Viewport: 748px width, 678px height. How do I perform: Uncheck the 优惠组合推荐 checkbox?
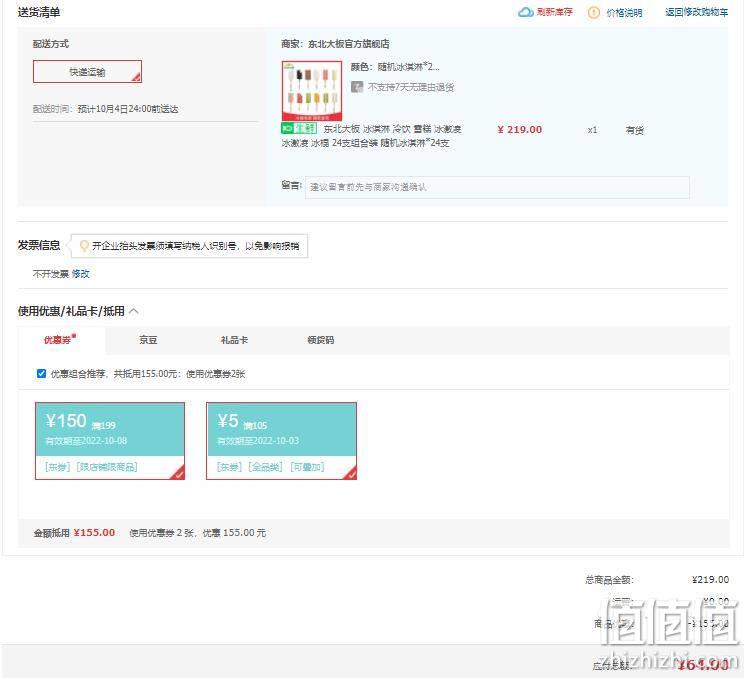click(x=42, y=374)
